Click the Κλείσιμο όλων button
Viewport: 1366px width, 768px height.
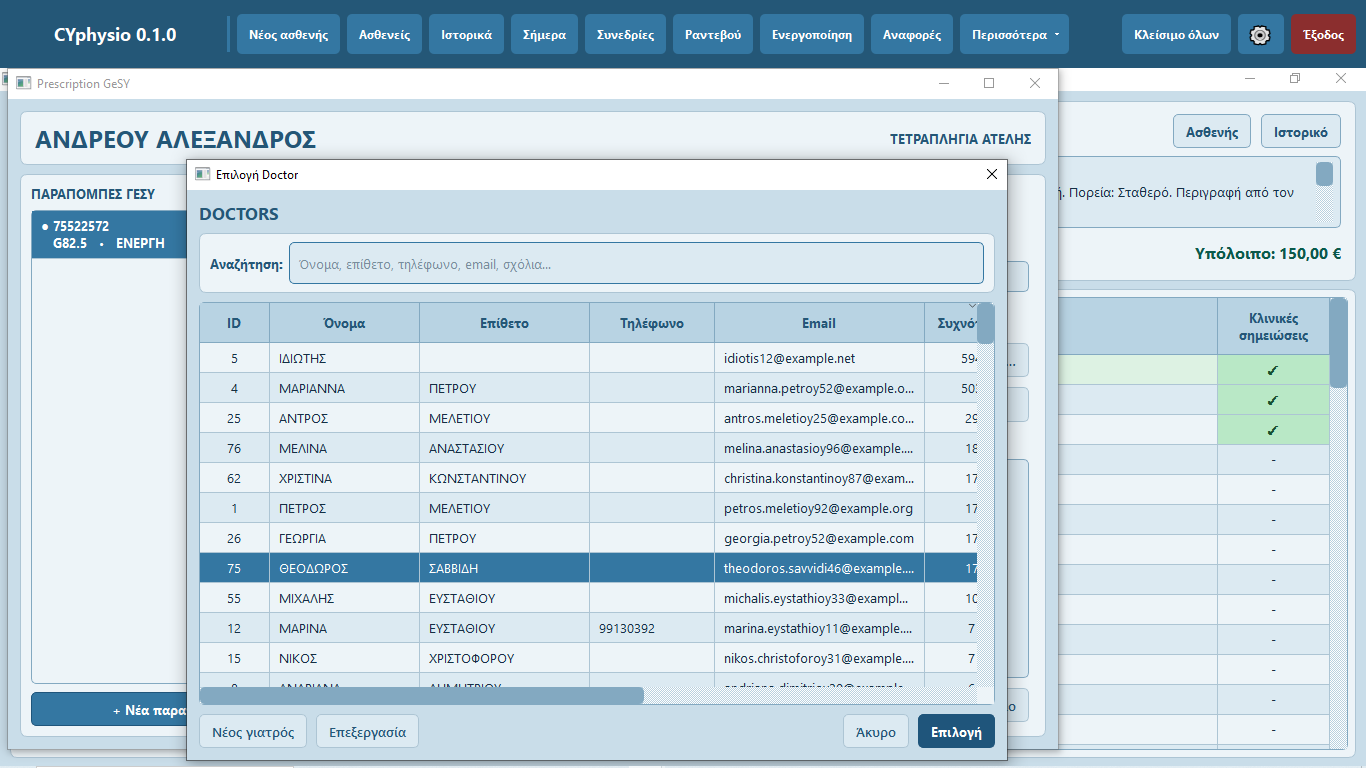pos(1177,34)
